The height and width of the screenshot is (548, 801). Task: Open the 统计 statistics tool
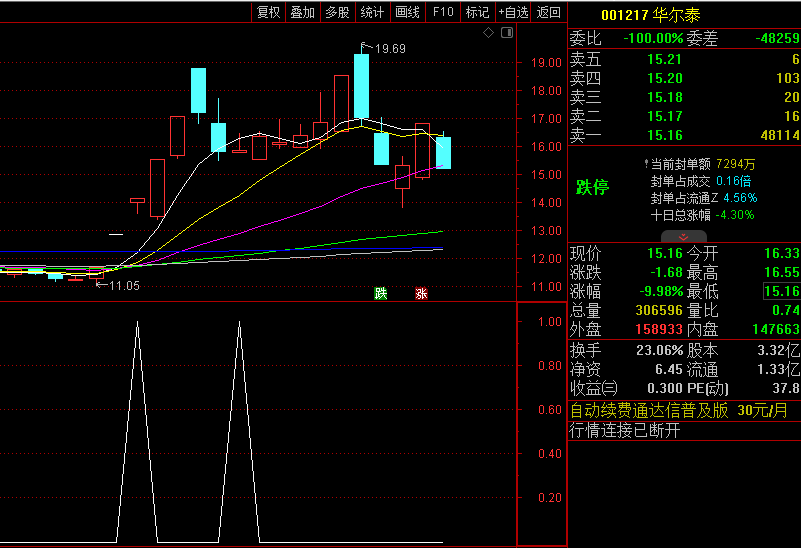(372, 12)
